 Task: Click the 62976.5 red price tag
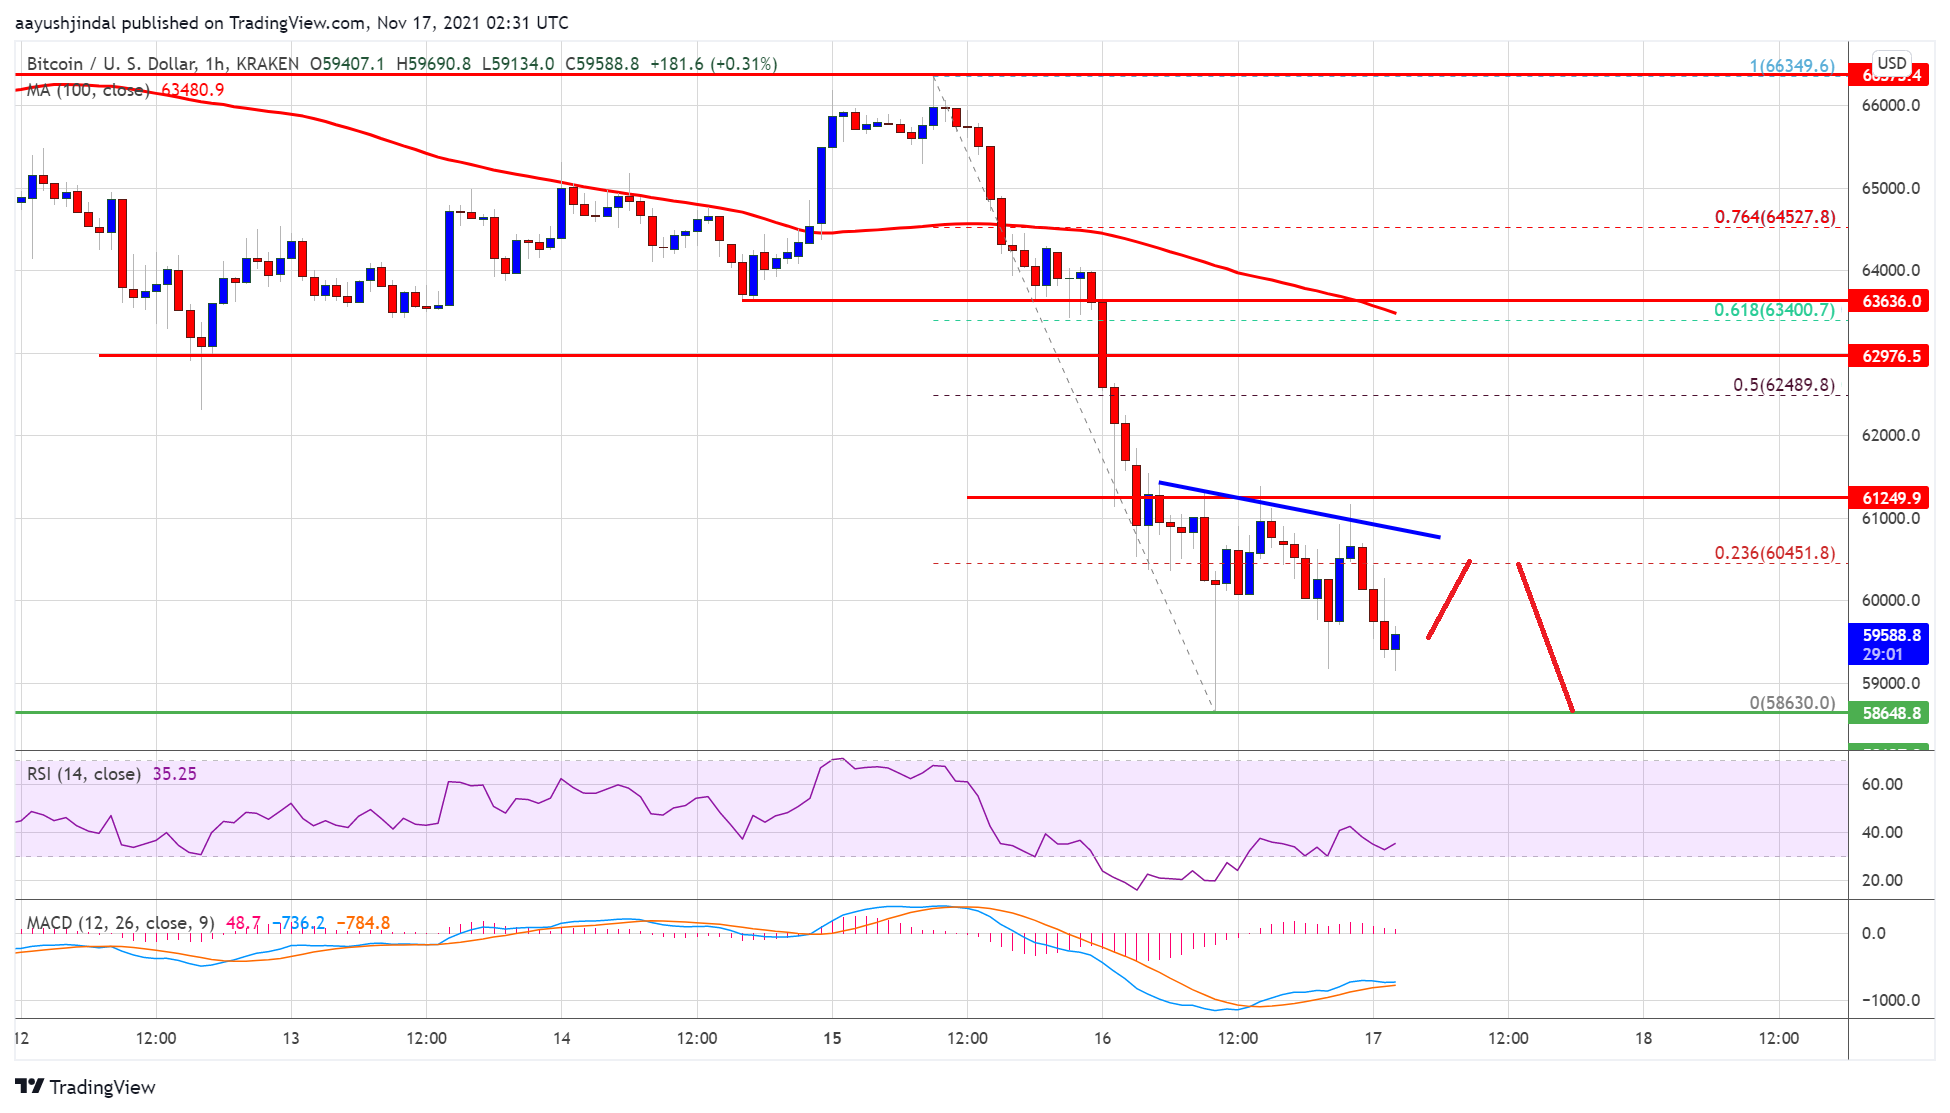(1888, 356)
